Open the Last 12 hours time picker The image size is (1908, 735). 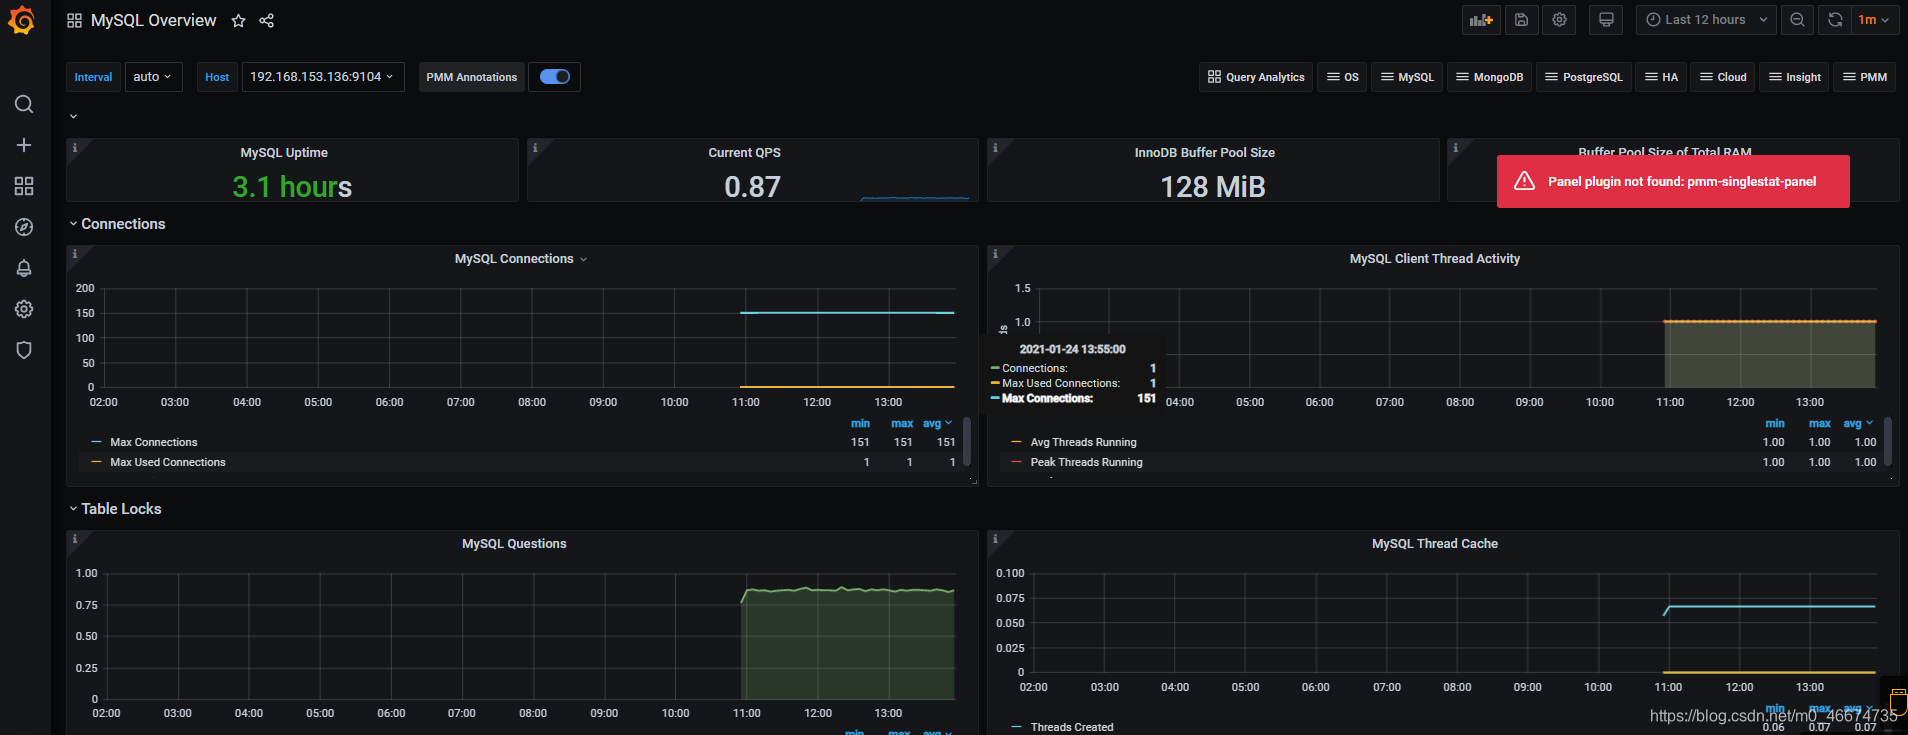click(1706, 20)
